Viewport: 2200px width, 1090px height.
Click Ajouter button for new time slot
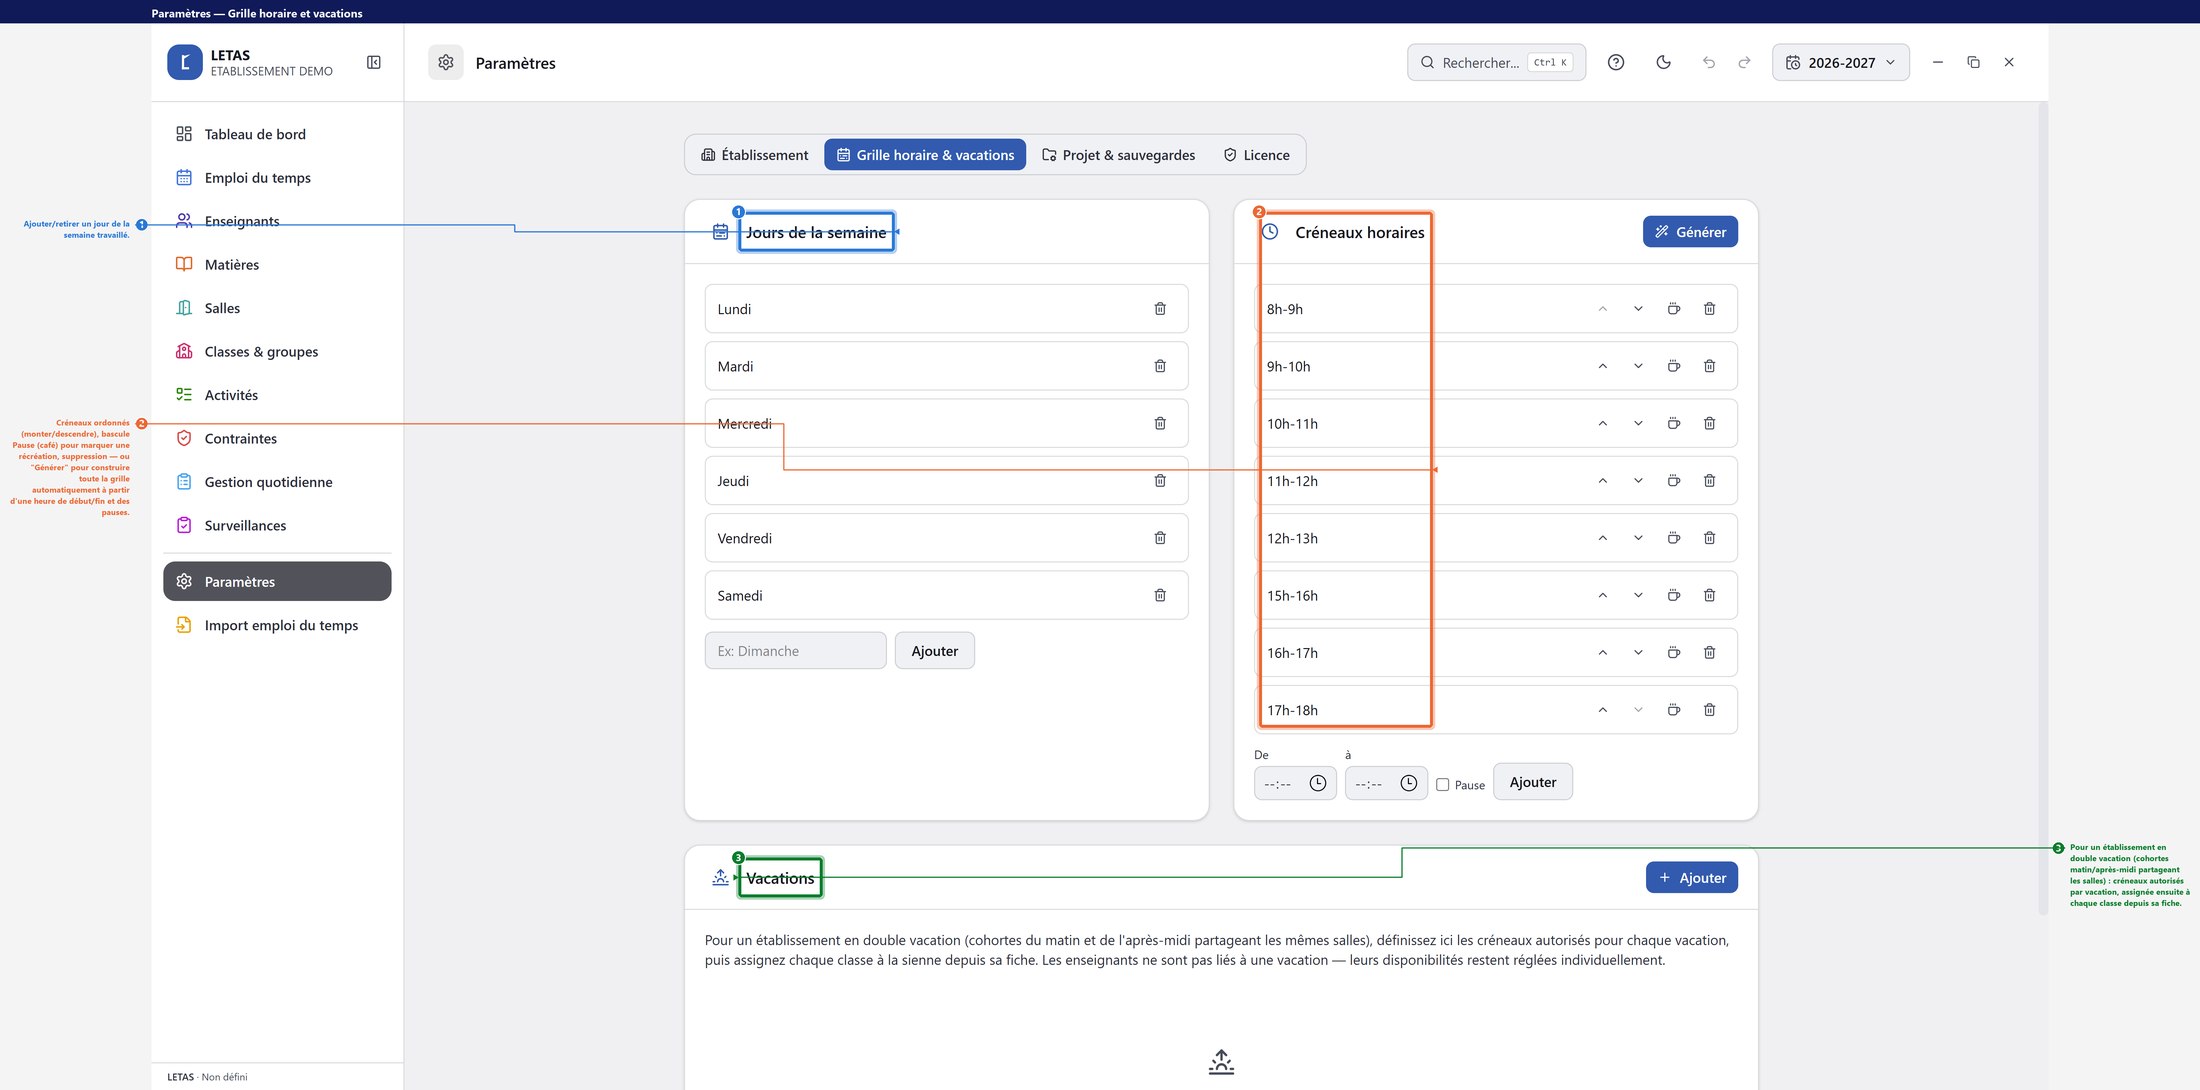[1533, 783]
